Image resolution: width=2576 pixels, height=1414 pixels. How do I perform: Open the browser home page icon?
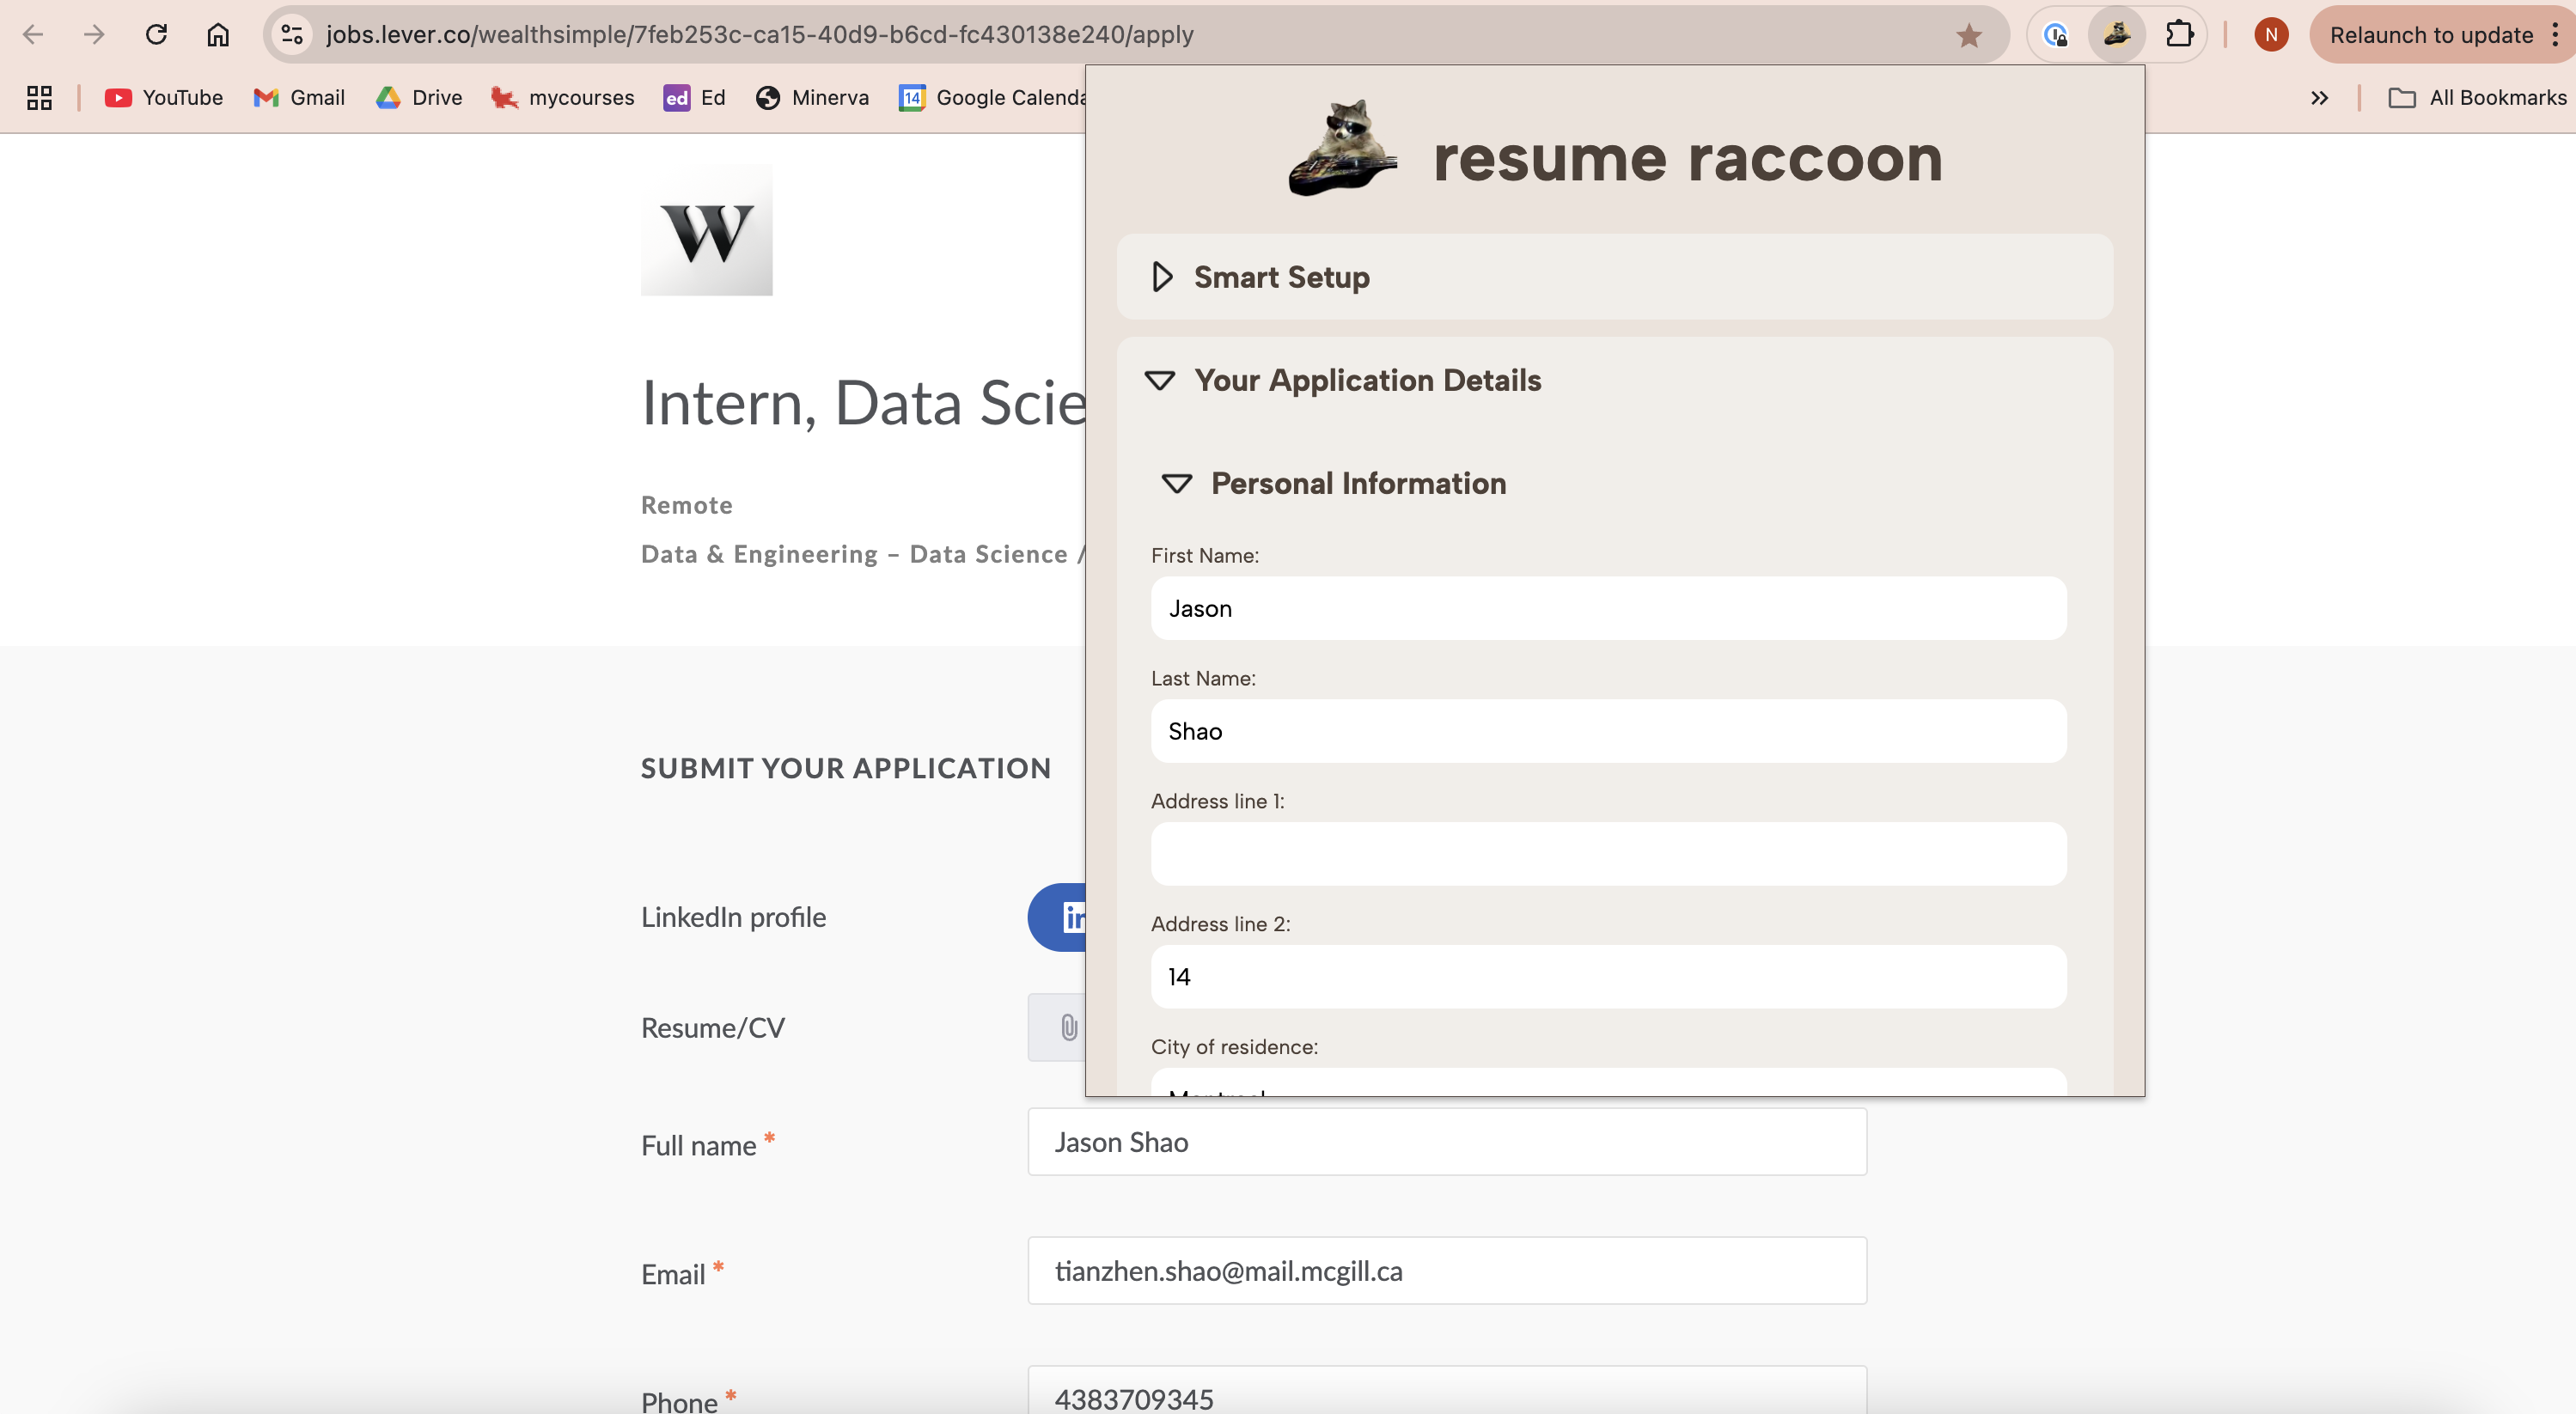pyautogui.click(x=218, y=33)
